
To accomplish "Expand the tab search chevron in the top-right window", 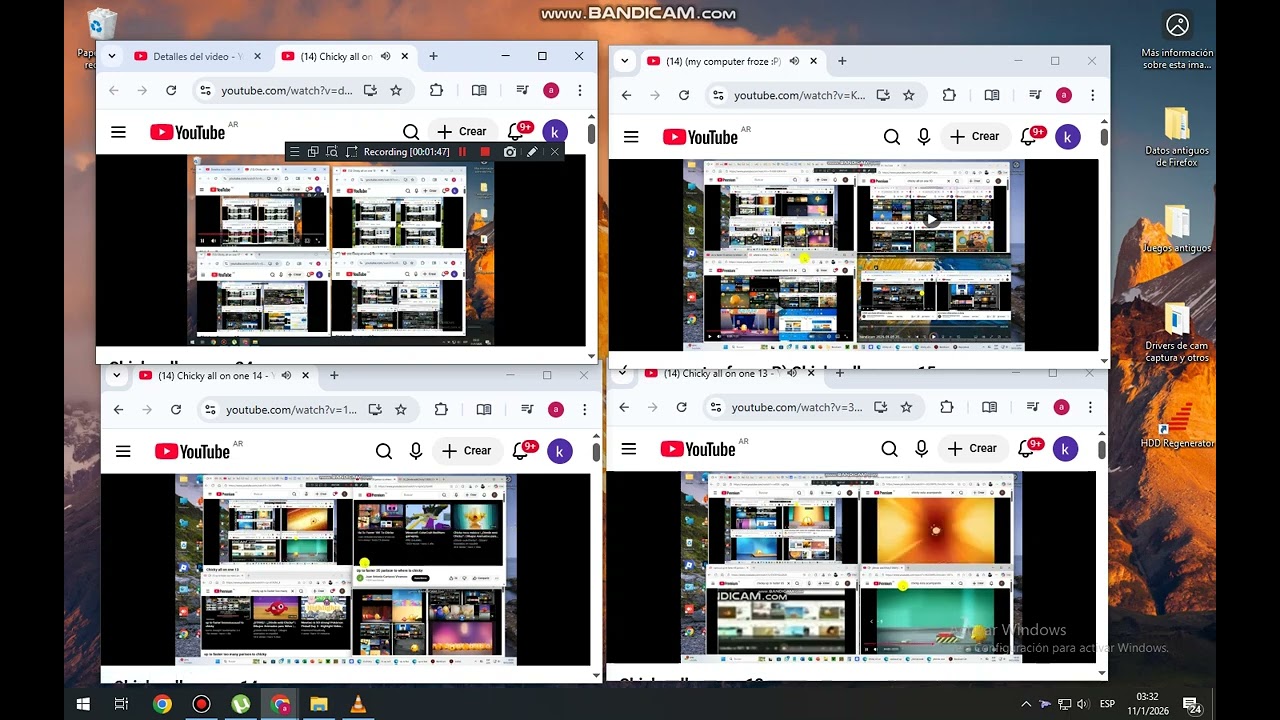I will [625, 61].
